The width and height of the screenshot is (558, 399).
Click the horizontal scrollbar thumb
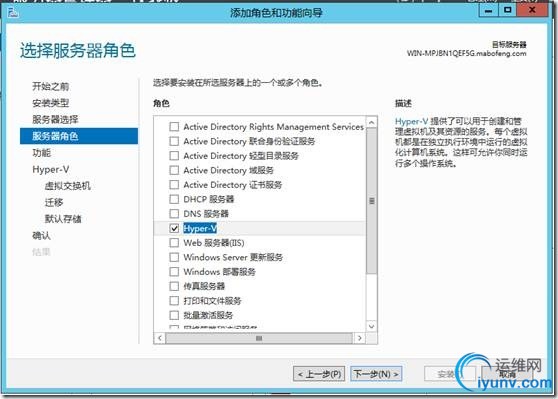pos(259,338)
